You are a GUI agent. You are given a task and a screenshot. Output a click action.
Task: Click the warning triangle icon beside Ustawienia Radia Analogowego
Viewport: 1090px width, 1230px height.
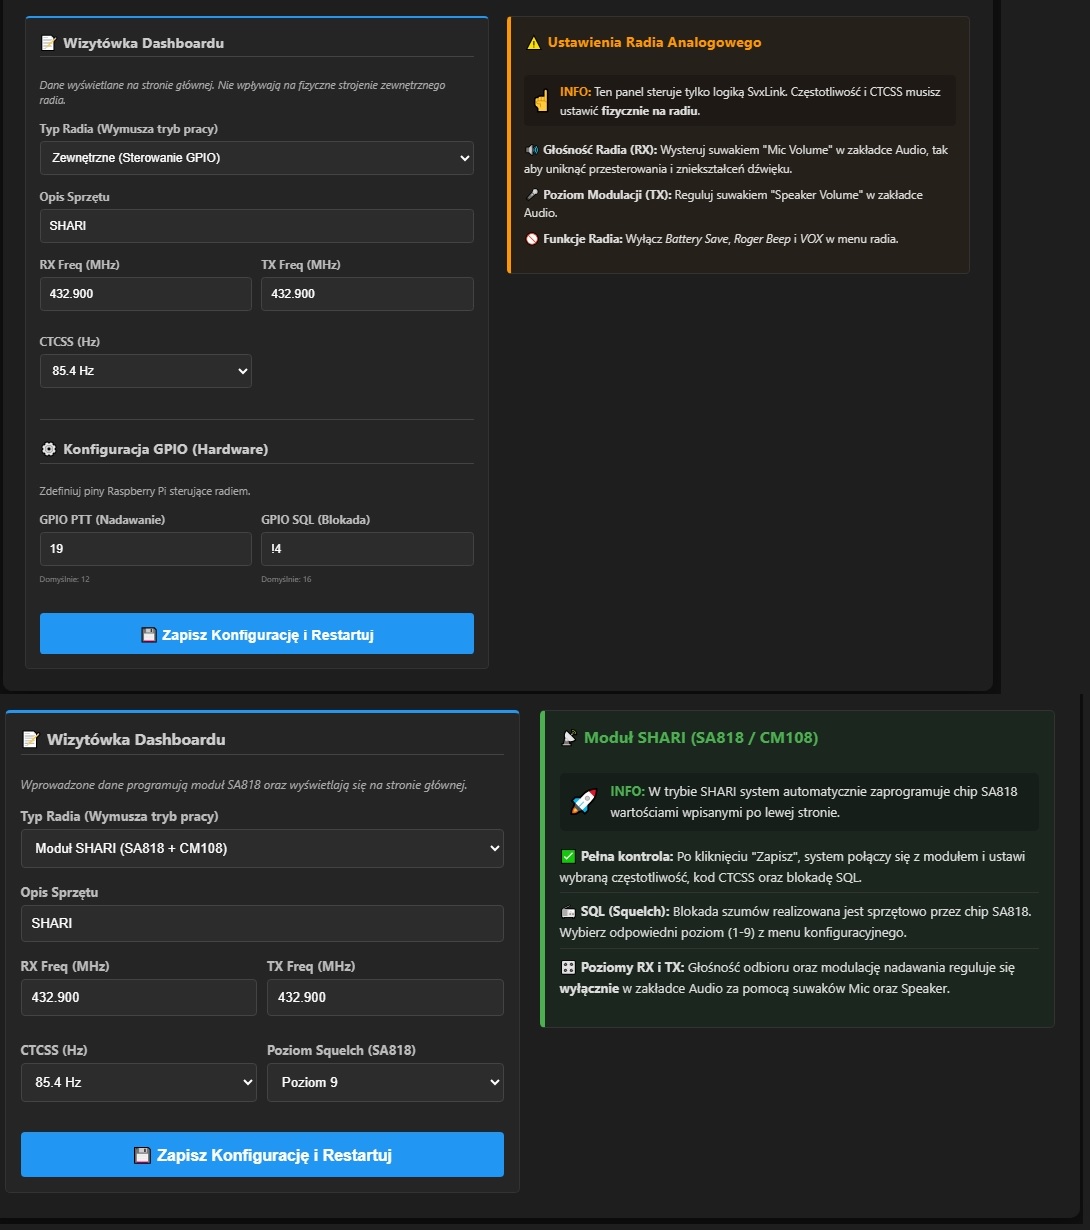pos(533,43)
